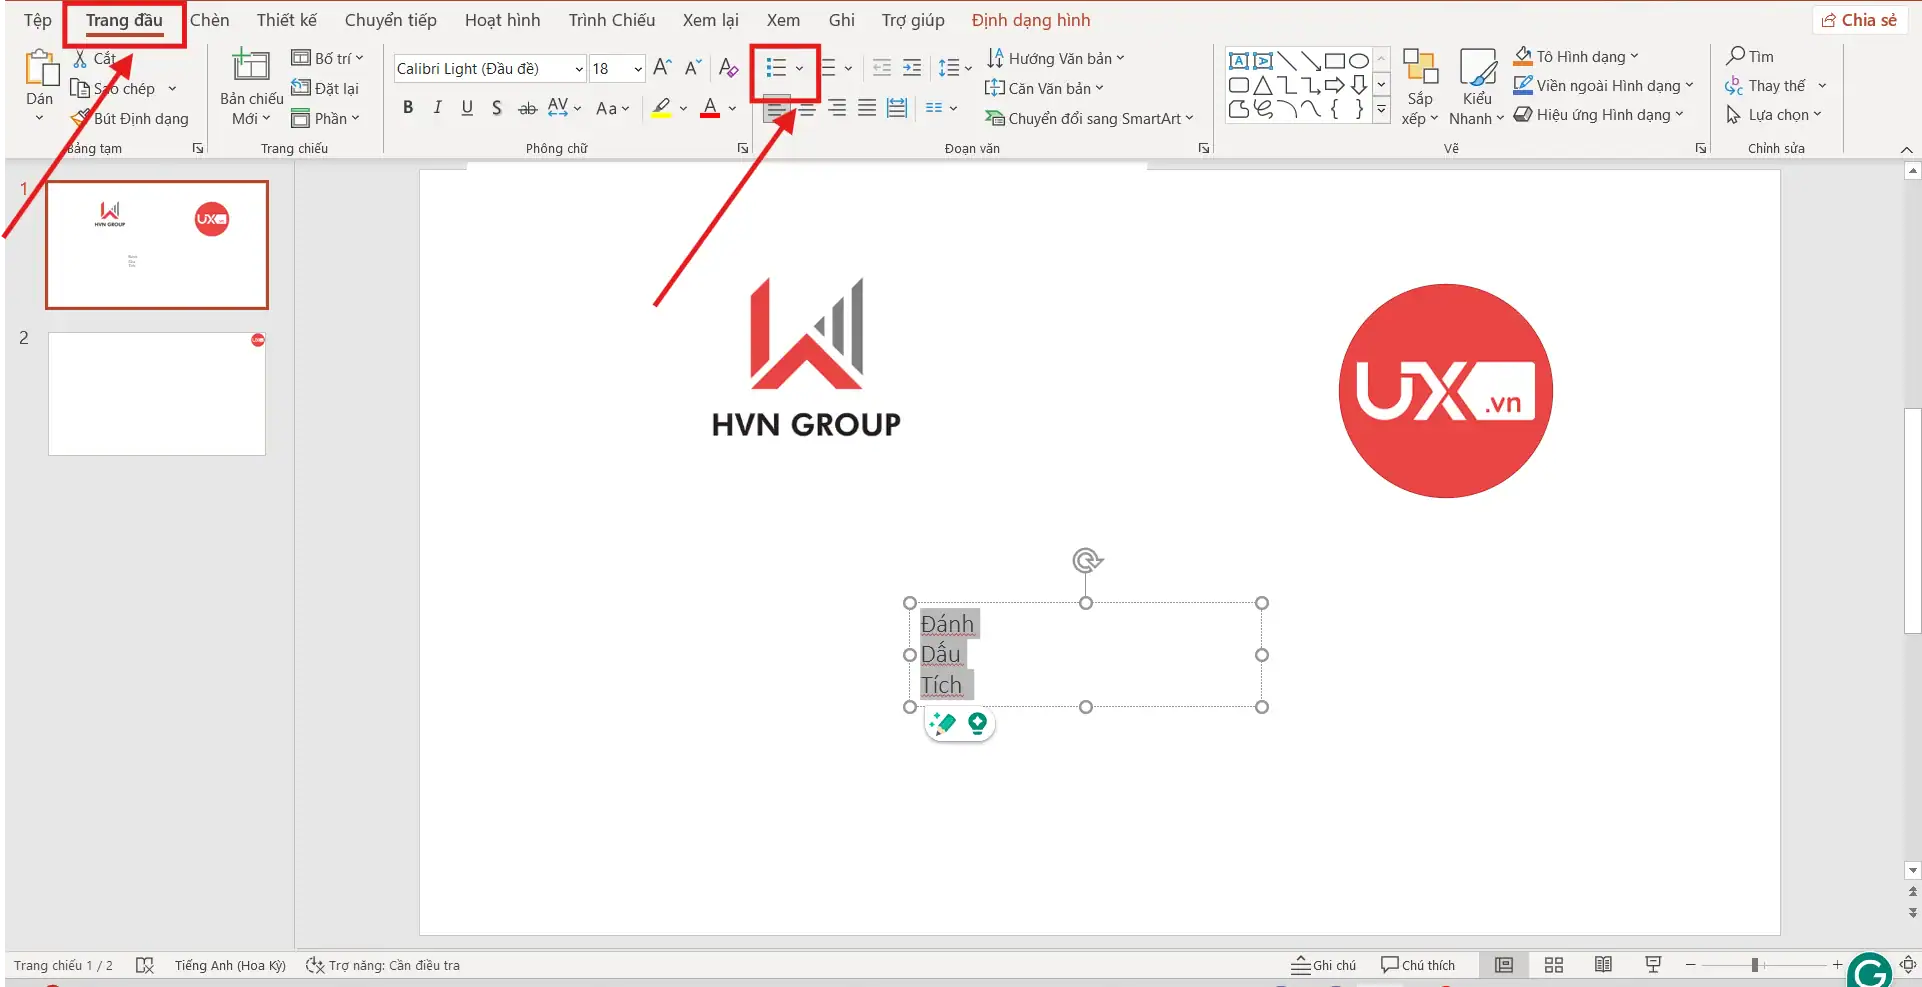Viewport: 1922px width, 987px height.
Task: Toggle distributed text alignment
Action: [x=897, y=108]
